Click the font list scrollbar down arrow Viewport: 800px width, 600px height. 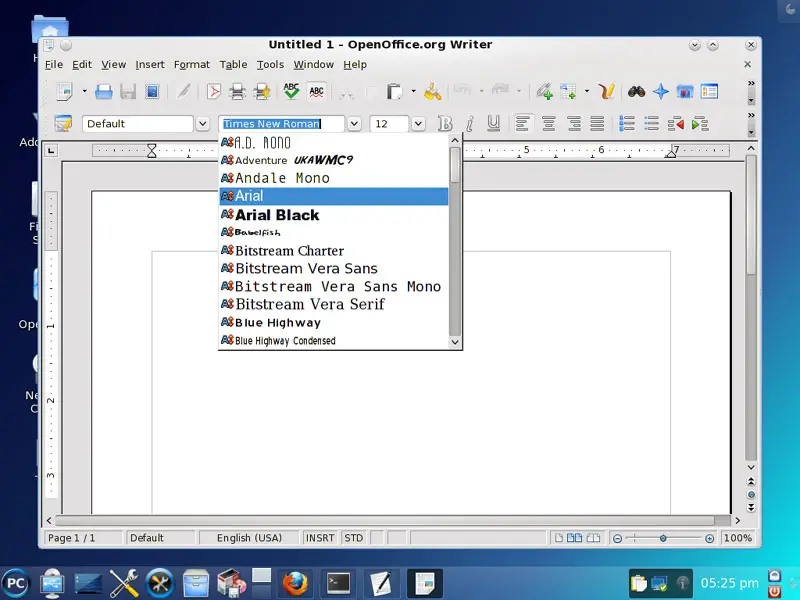(455, 342)
